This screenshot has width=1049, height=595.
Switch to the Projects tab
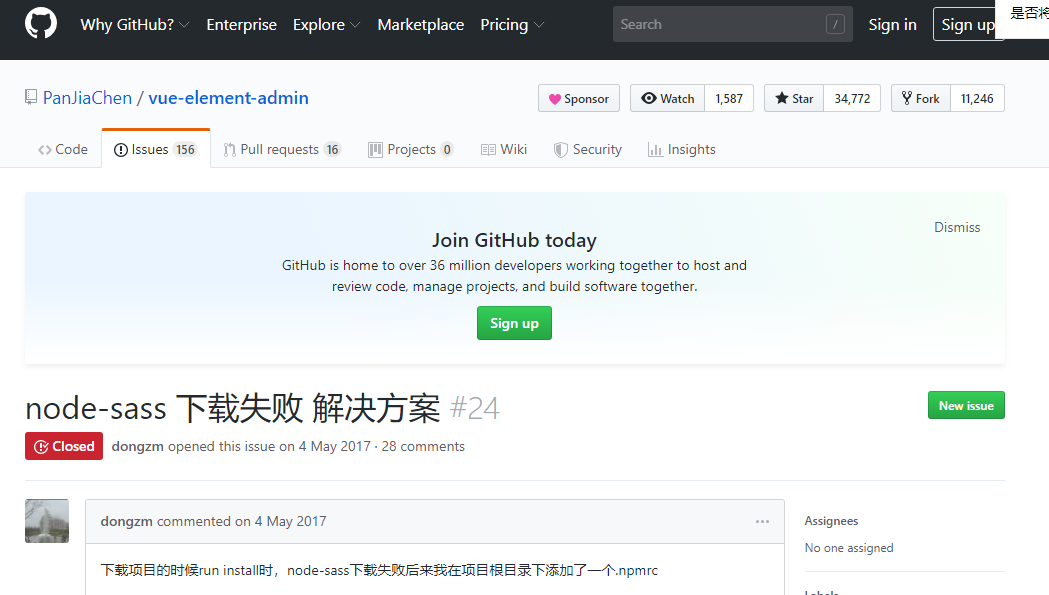(411, 149)
